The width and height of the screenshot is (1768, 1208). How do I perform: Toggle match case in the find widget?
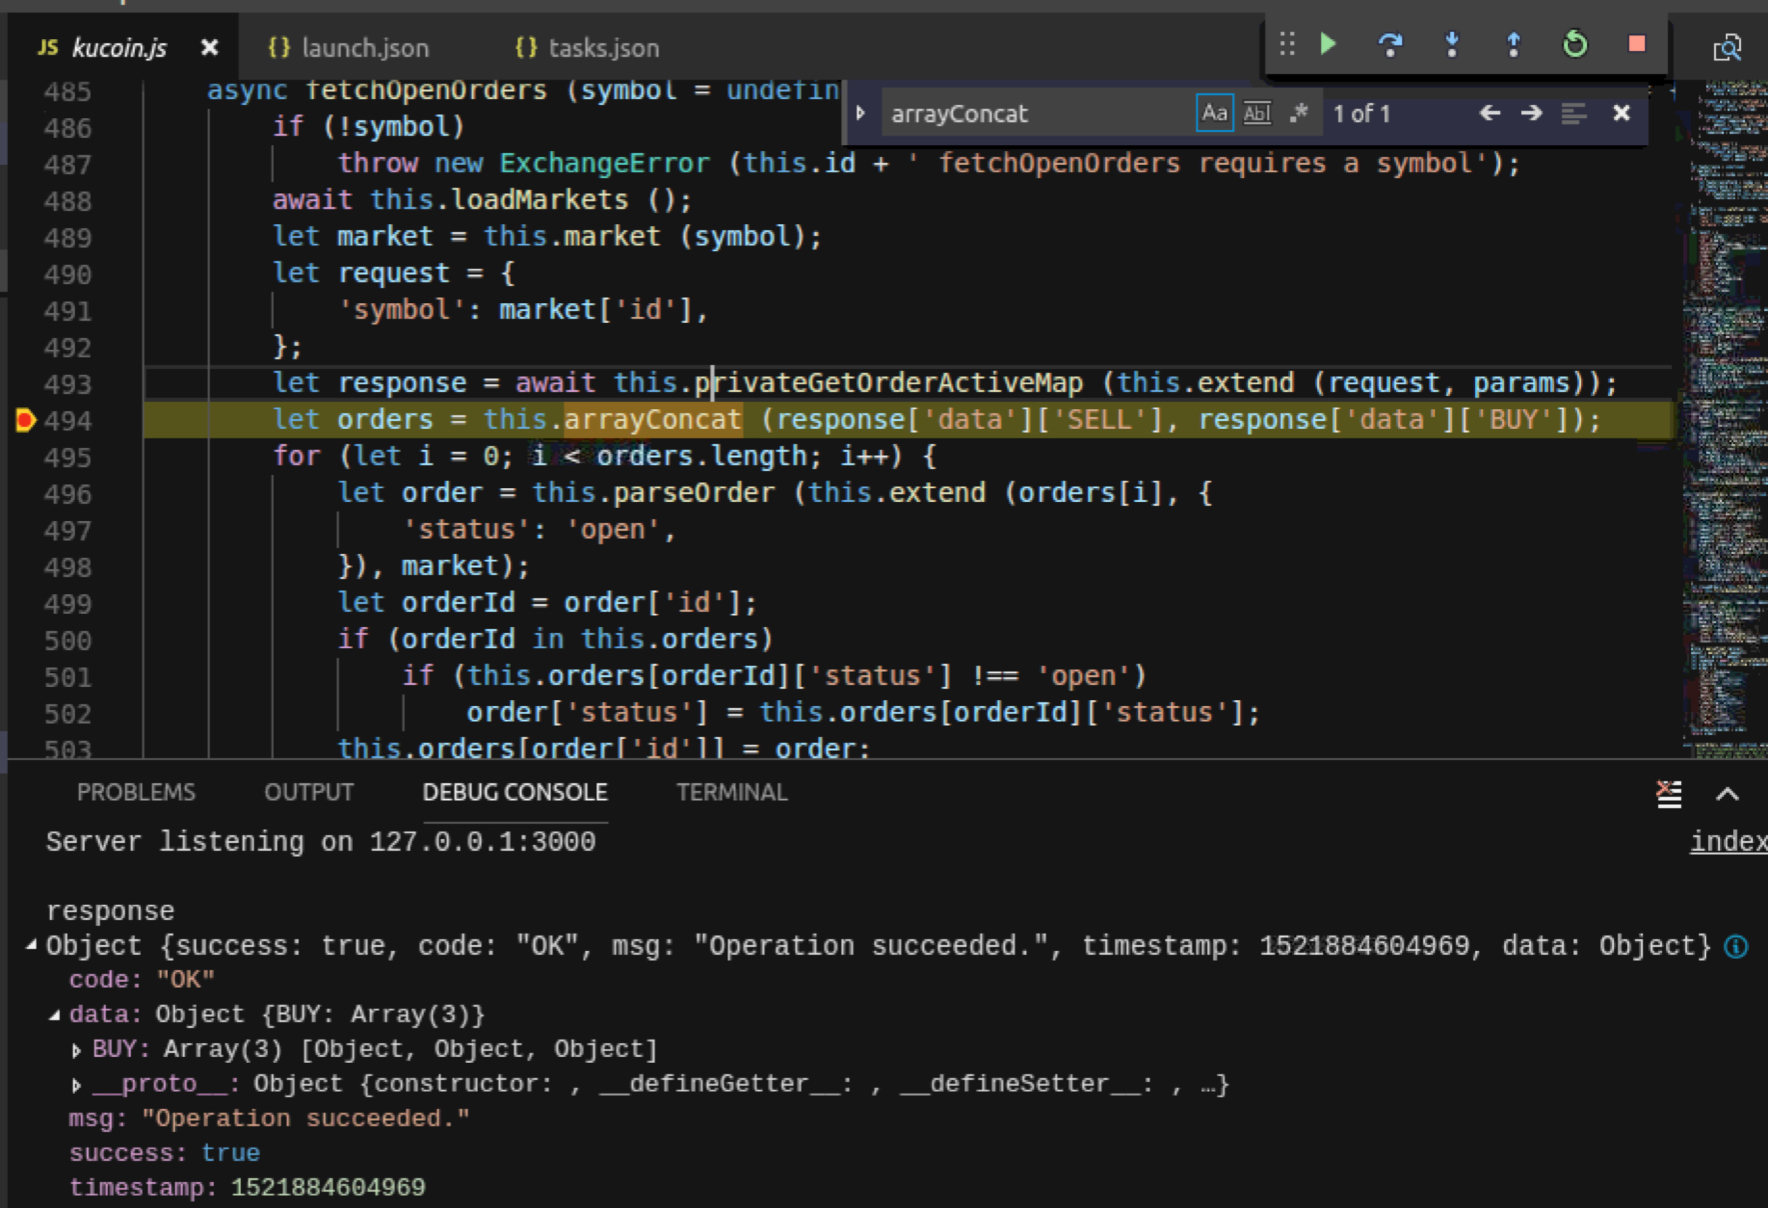[x=1213, y=113]
